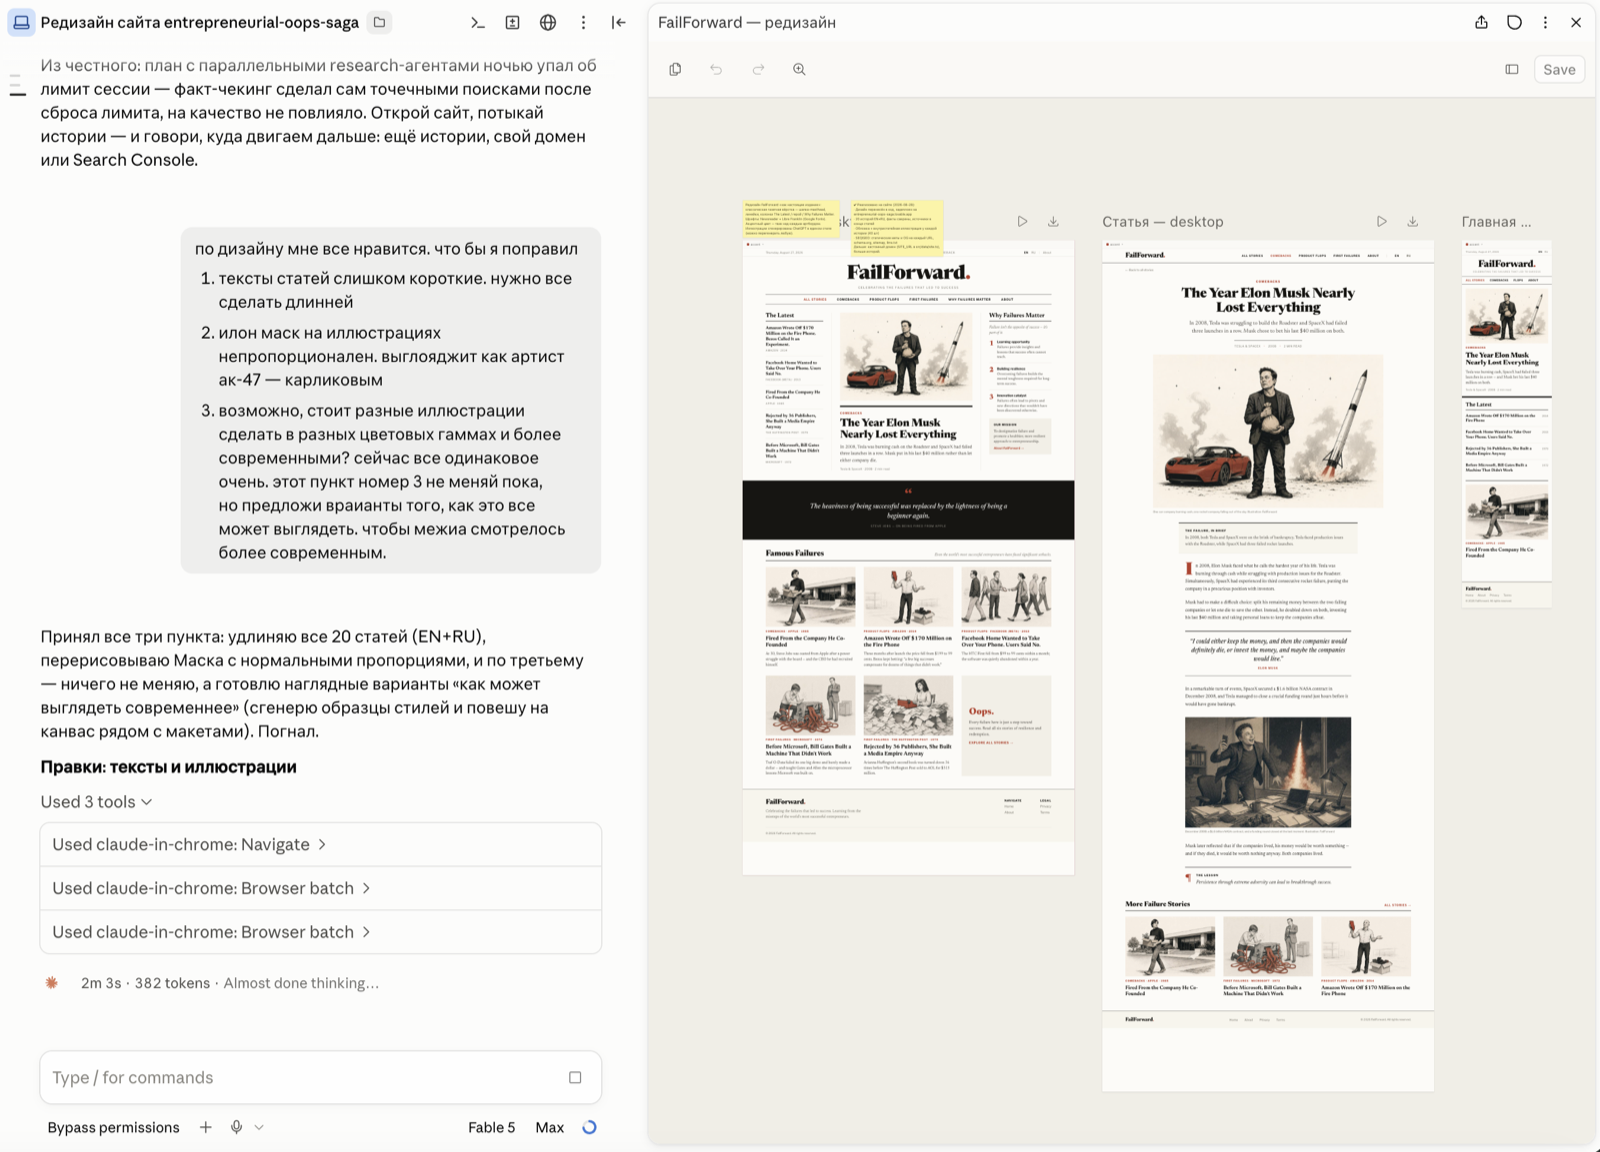1600x1152 pixels.
Task: Download the homepage frame next to the sticky notes
Action: click(x=1053, y=221)
